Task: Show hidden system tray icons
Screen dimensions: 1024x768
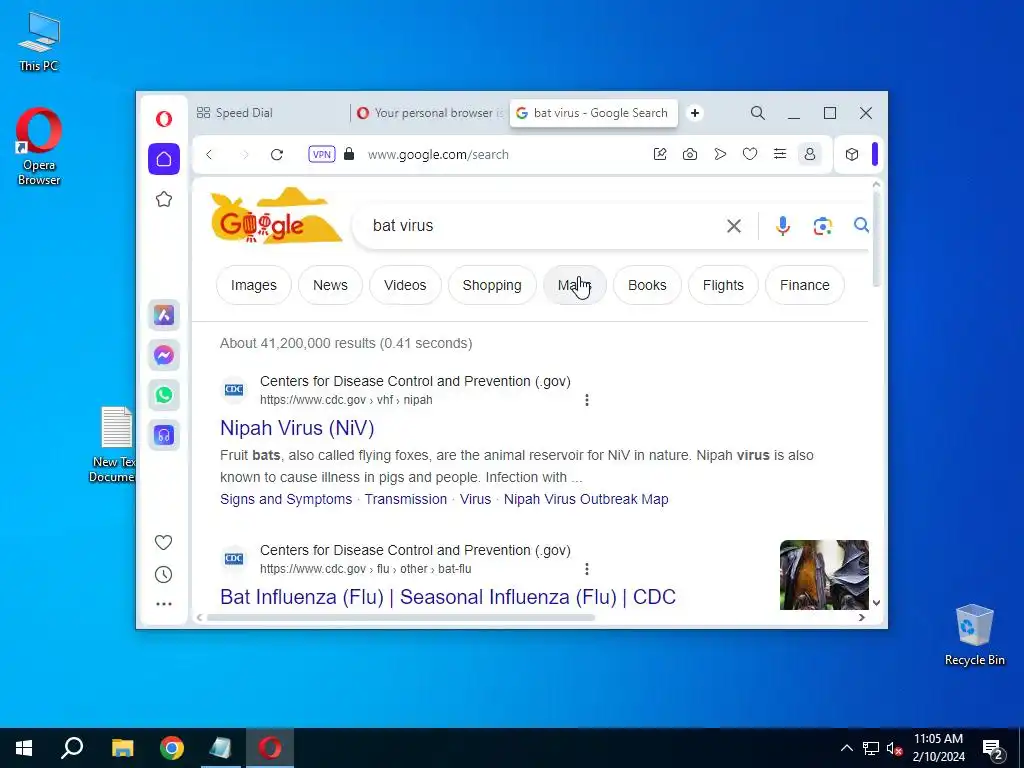Action: [846, 748]
